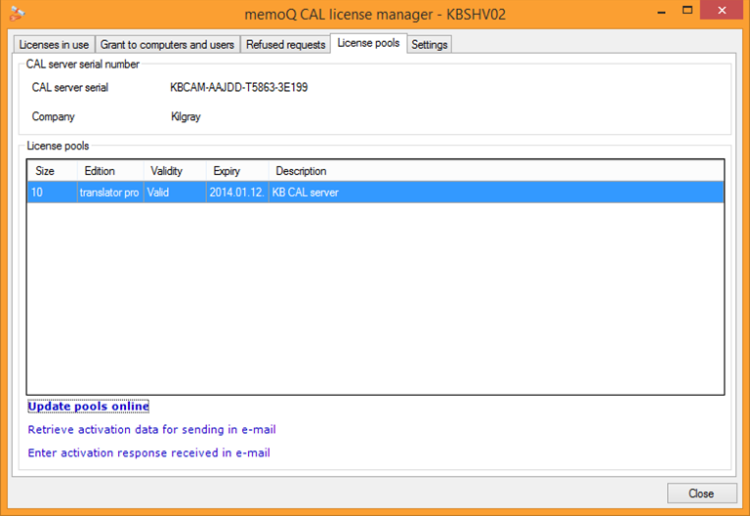750x516 pixels.
Task: Click the serial 'KBCAM-AAJDD-T5863-3E199'
Action: click(239, 88)
